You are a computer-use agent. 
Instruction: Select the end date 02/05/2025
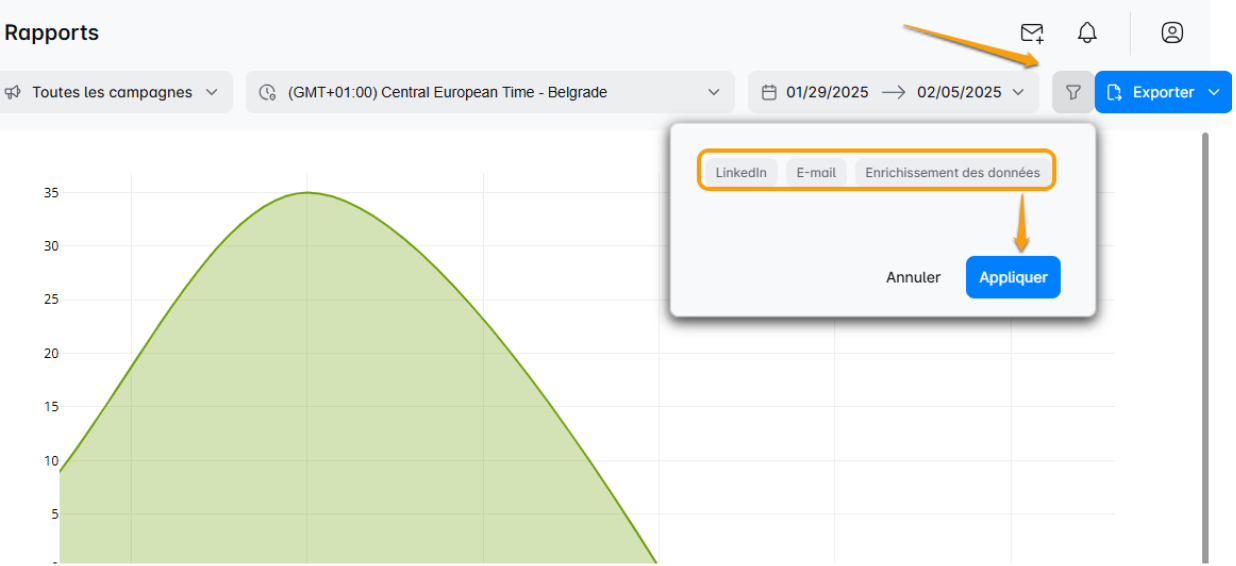pyautogui.click(x=959, y=92)
